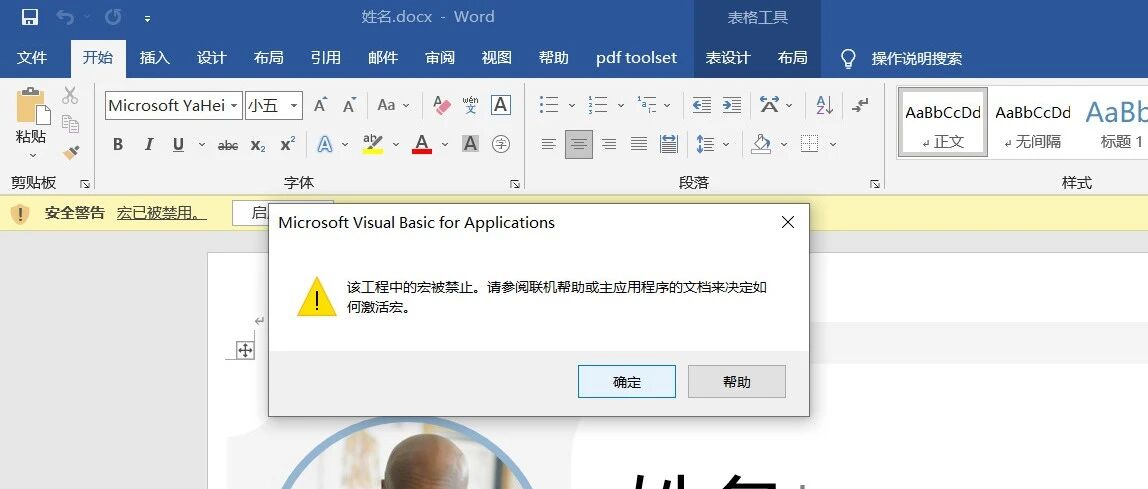The image size is (1148, 489).
Task: Select Justify alignment icon
Action: tap(638, 144)
